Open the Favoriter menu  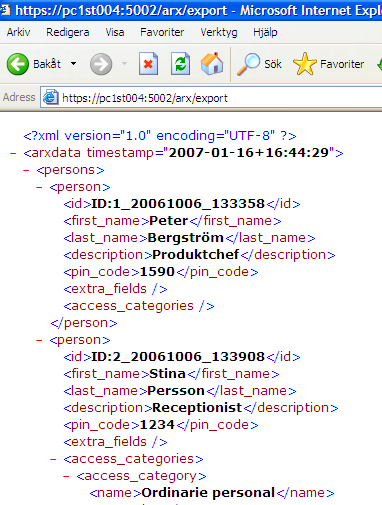[162, 32]
